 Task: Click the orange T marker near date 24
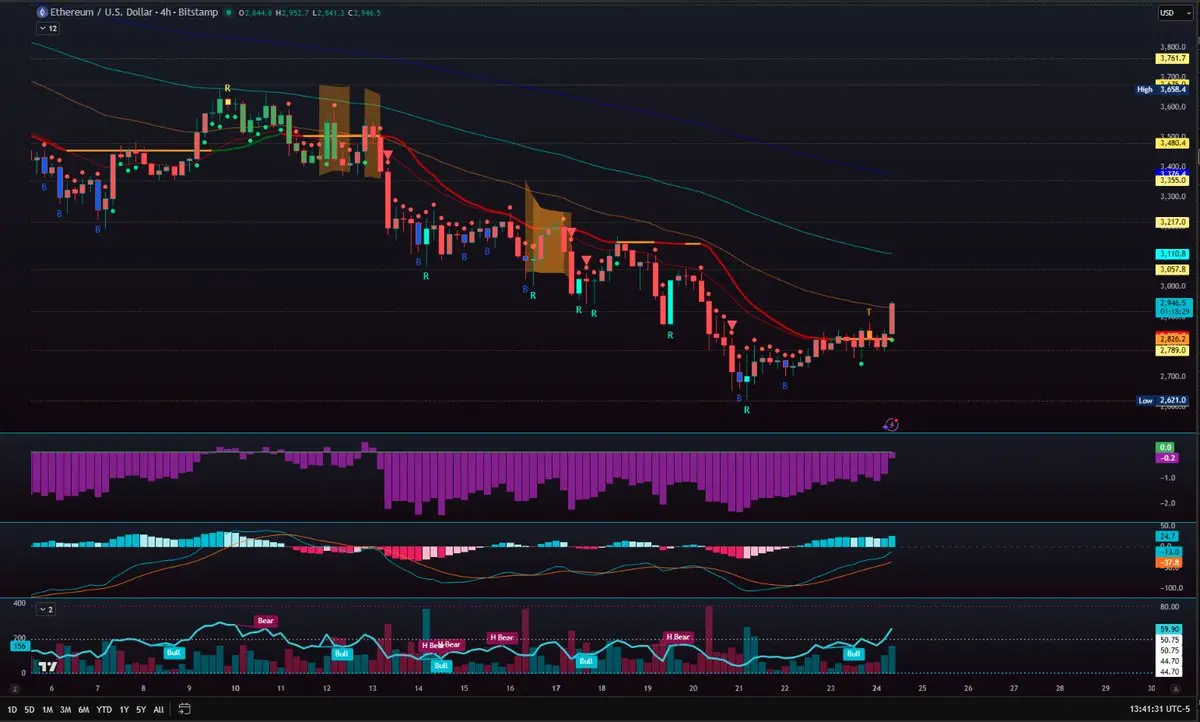coord(868,313)
